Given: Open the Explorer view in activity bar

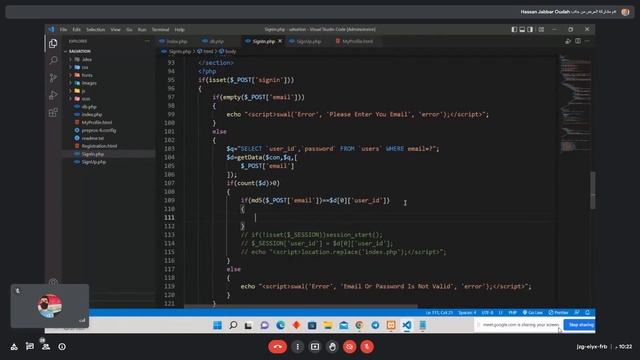Looking at the screenshot, I should [x=53, y=44].
